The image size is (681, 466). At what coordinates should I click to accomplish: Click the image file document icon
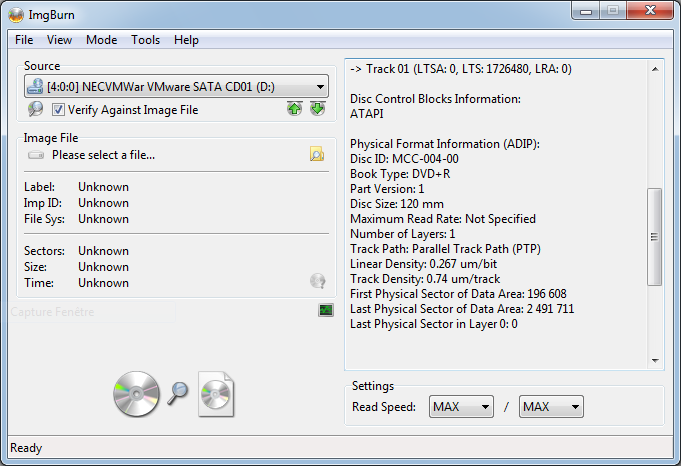pos(216,394)
